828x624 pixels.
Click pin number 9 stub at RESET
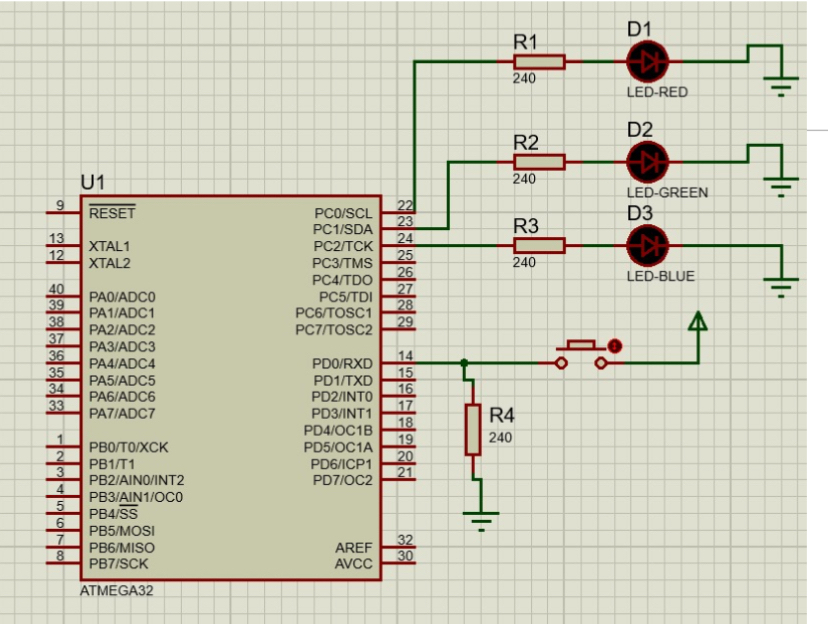click(x=64, y=212)
